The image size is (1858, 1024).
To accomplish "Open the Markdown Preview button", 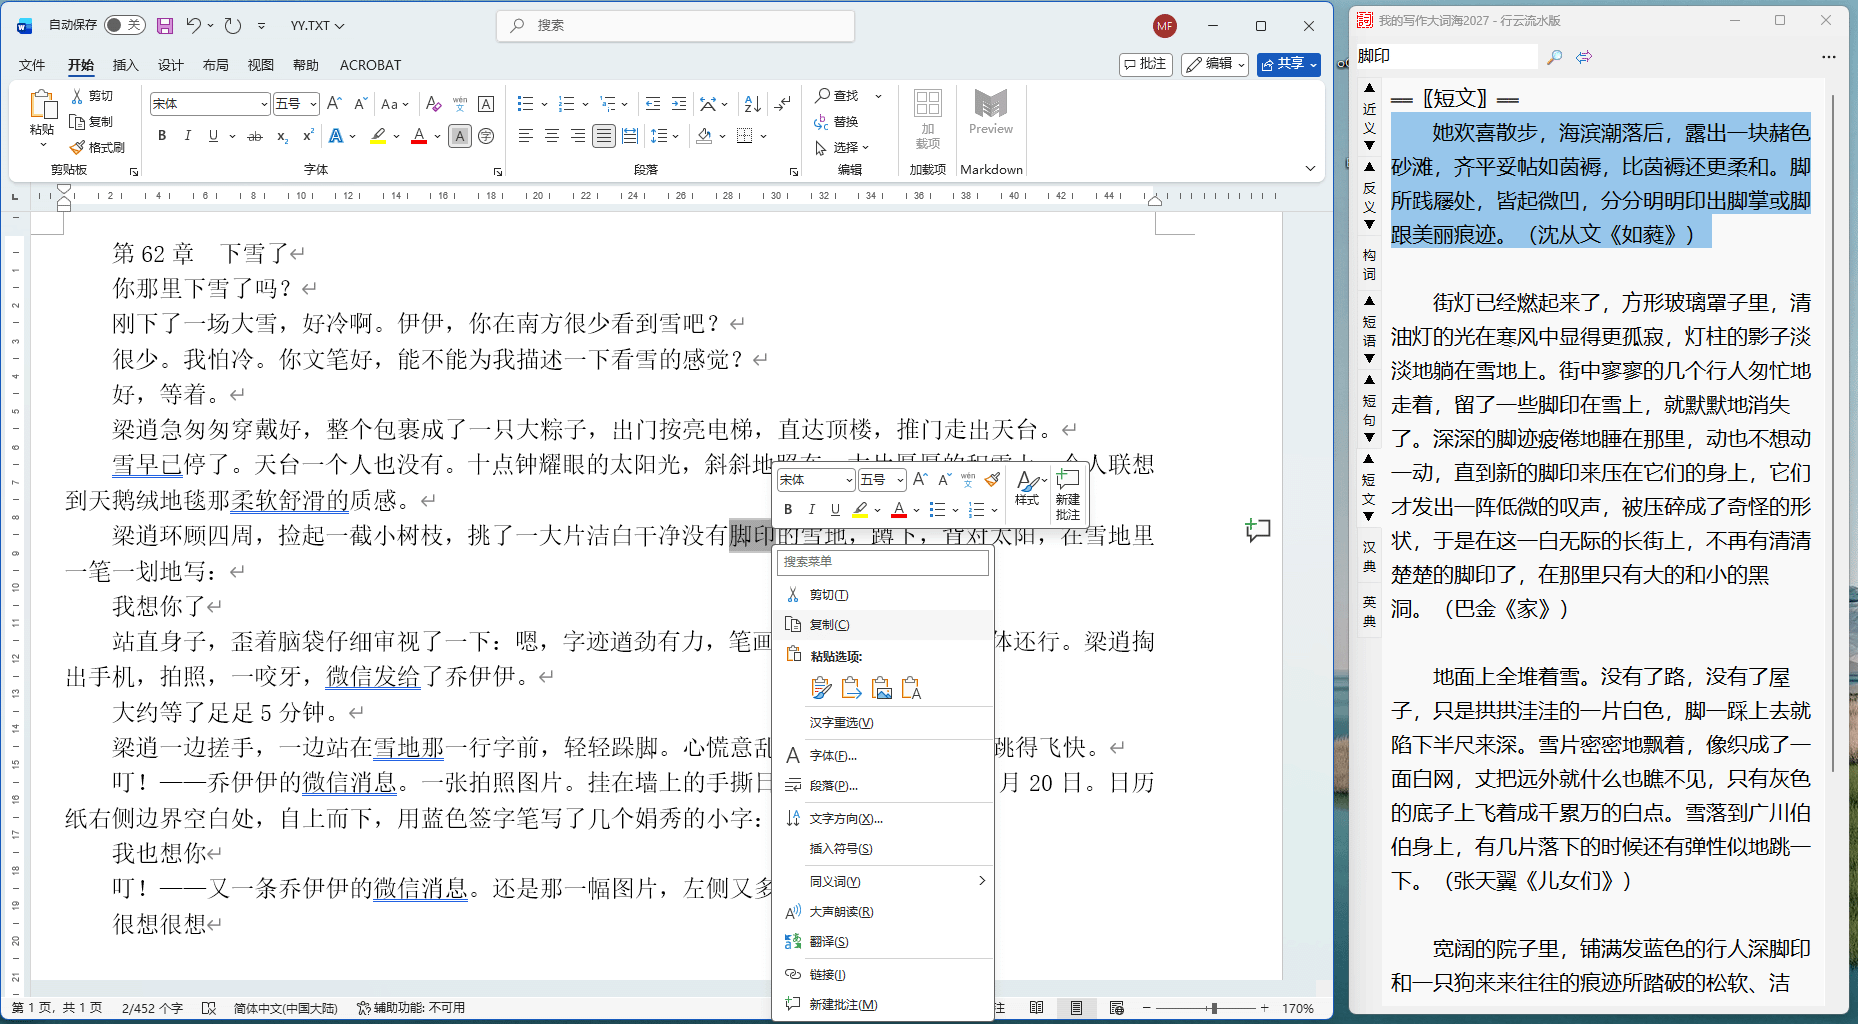I will (990, 112).
